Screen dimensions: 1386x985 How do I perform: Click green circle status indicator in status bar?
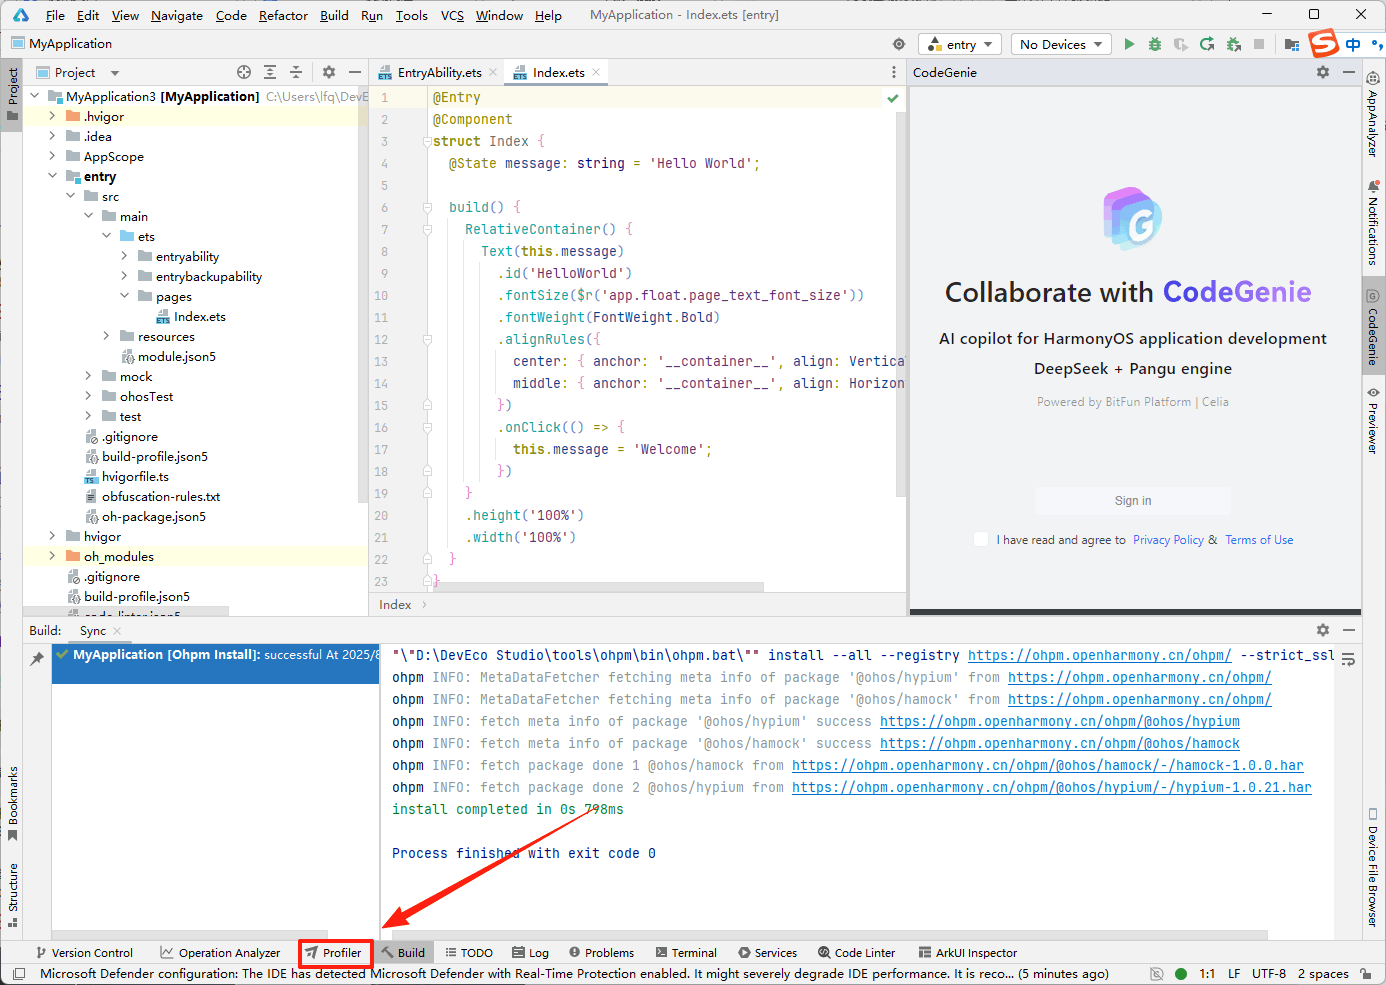[x=1181, y=973]
